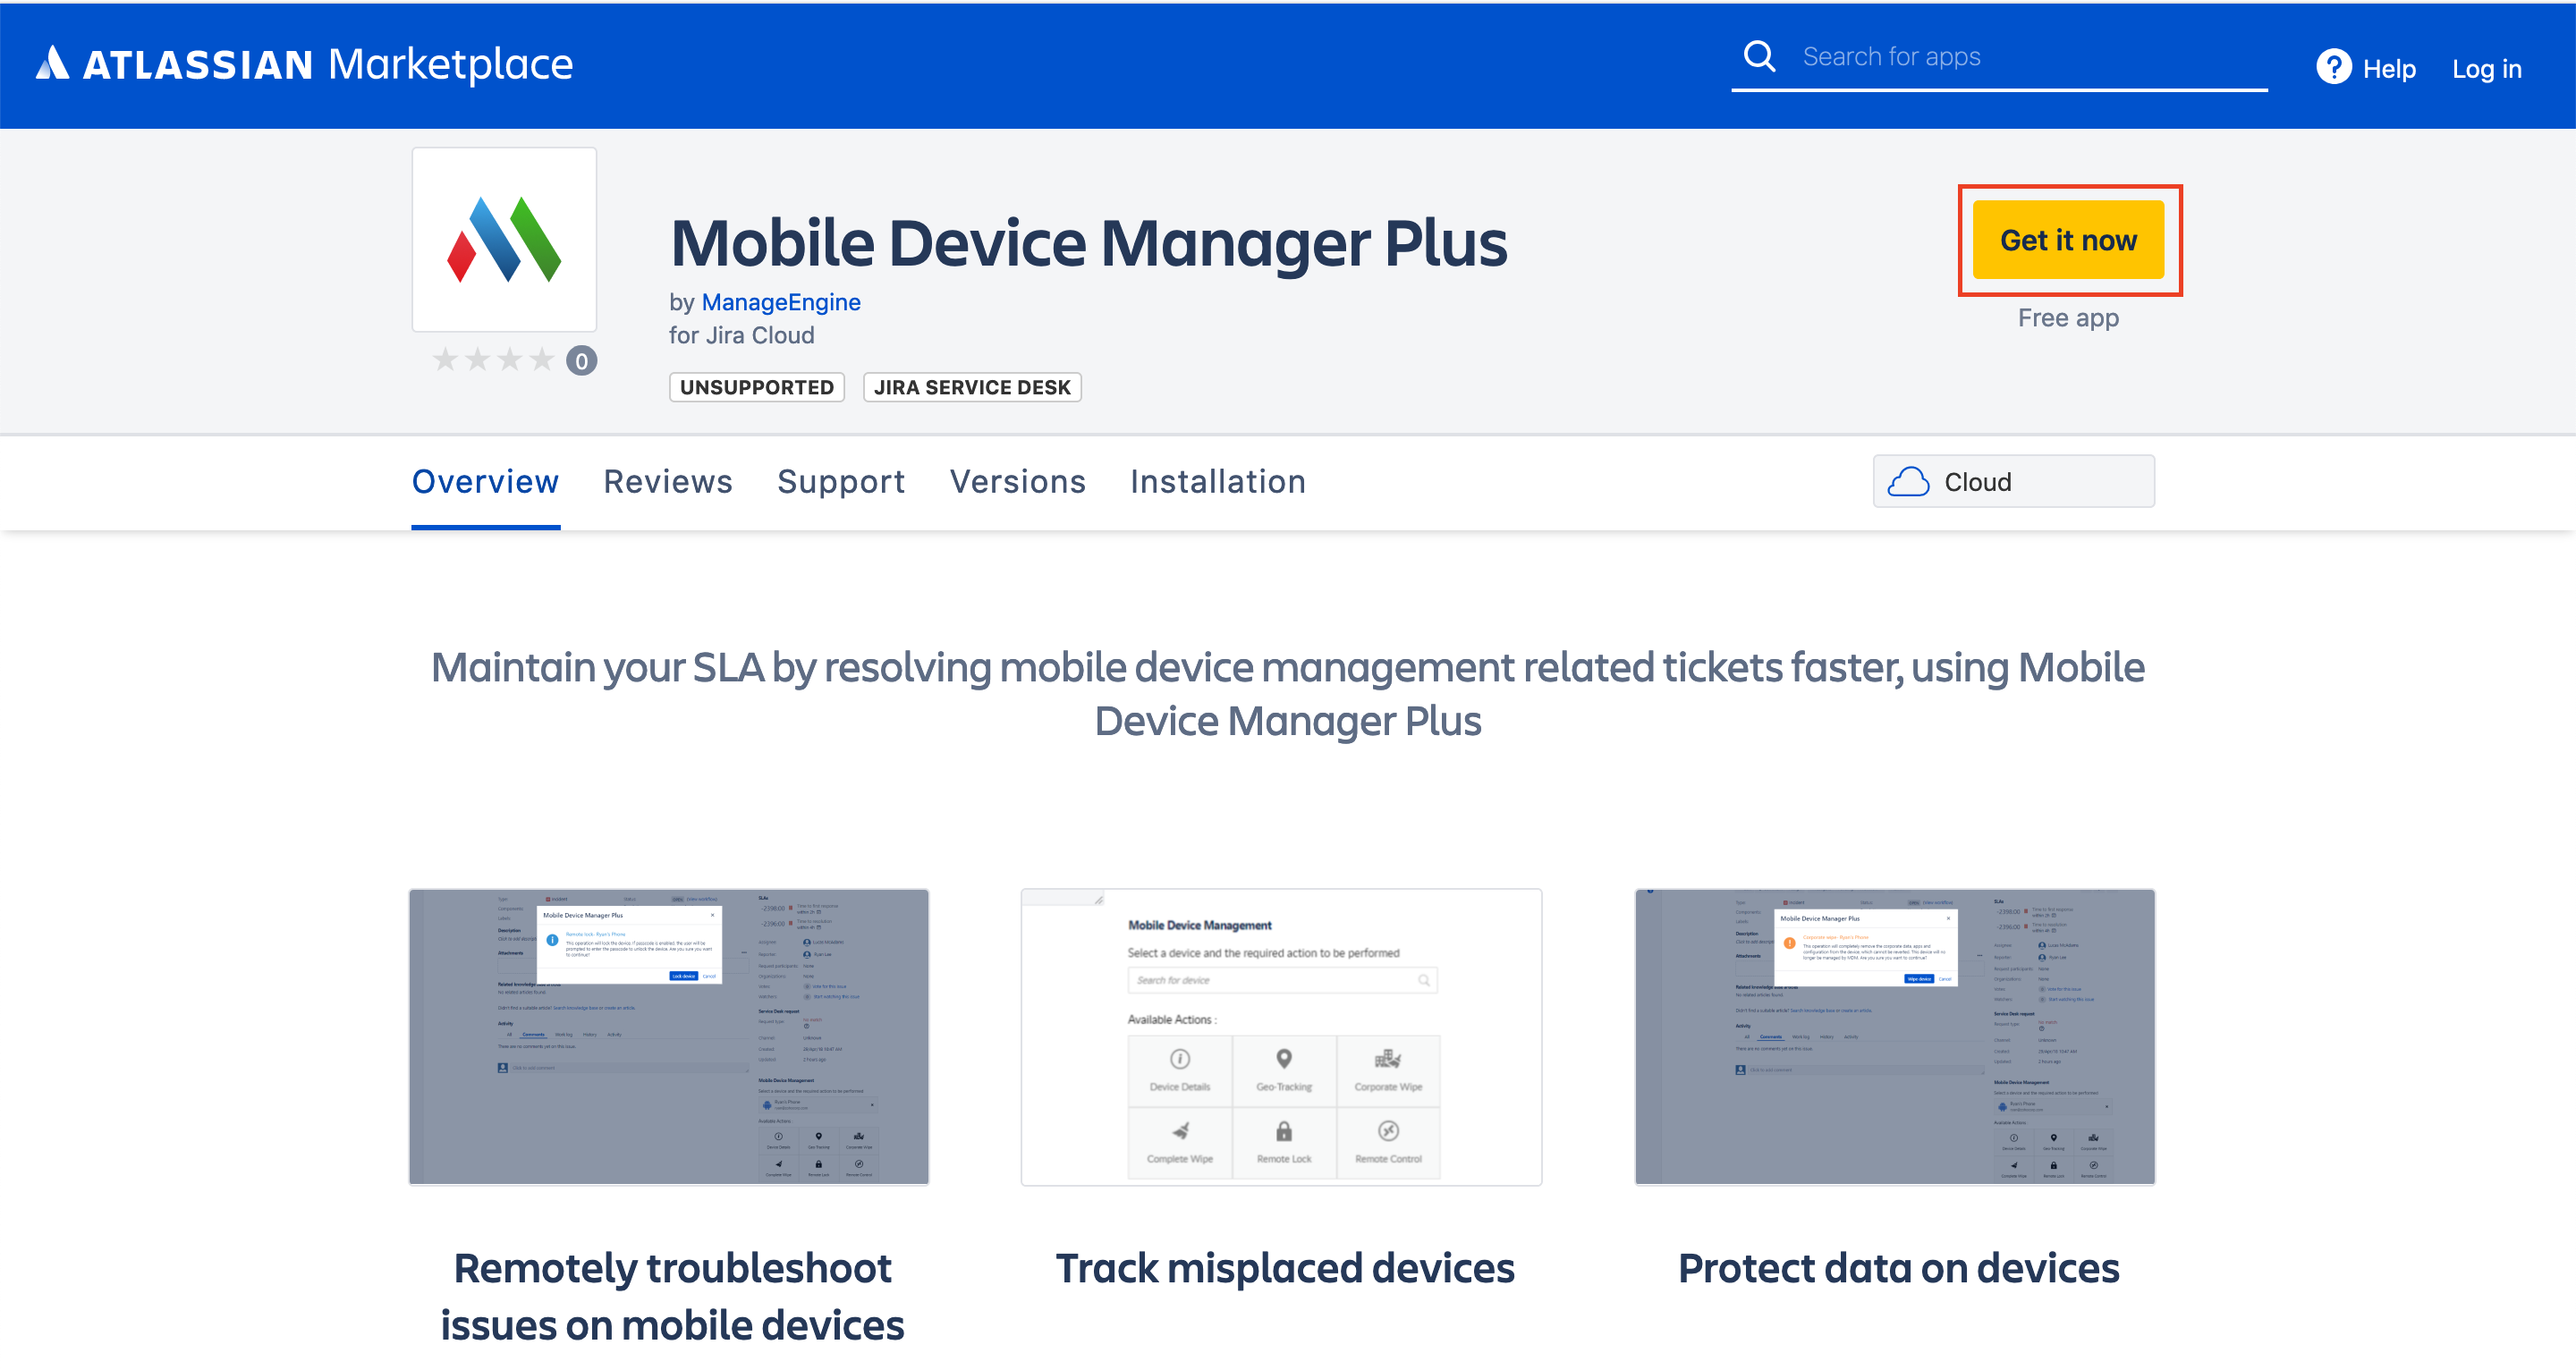The width and height of the screenshot is (2576, 1370).
Task: Select the Versions tab
Action: pyautogui.click(x=1017, y=482)
